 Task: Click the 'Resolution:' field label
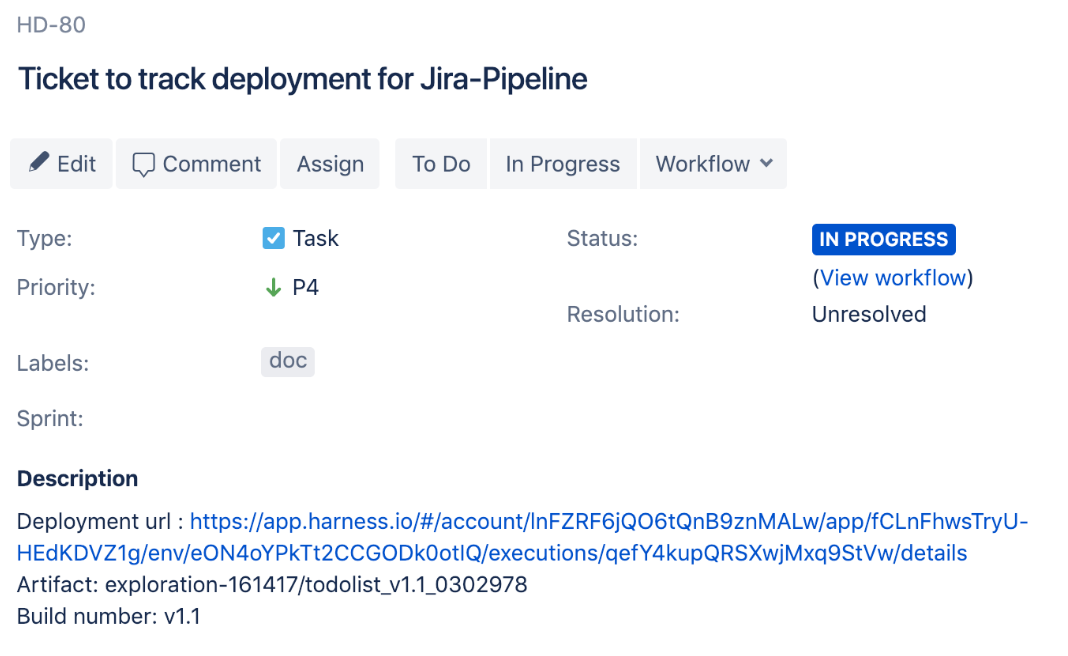tap(623, 314)
